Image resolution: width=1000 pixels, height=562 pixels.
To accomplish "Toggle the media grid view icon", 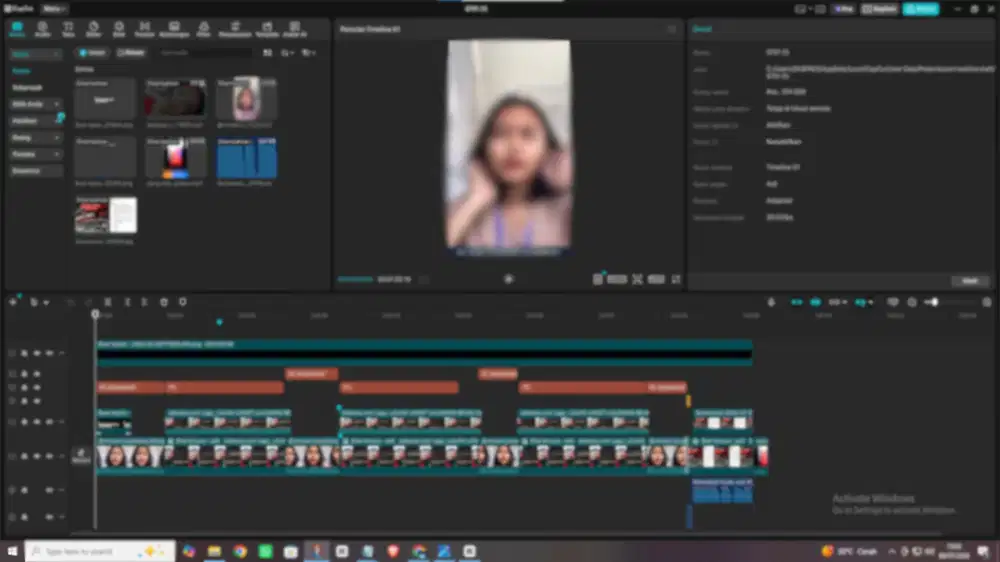I will click(x=267, y=53).
